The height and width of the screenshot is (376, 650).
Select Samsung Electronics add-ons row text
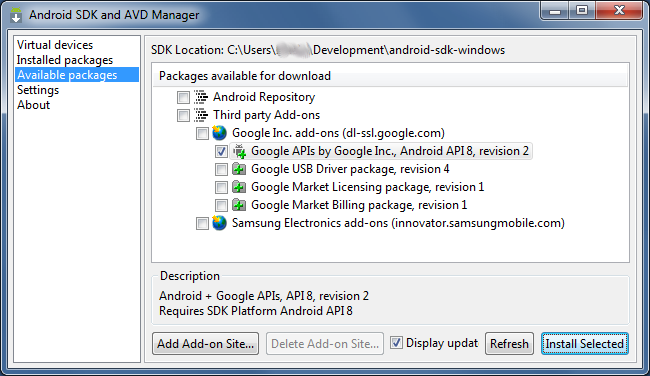(398, 223)
